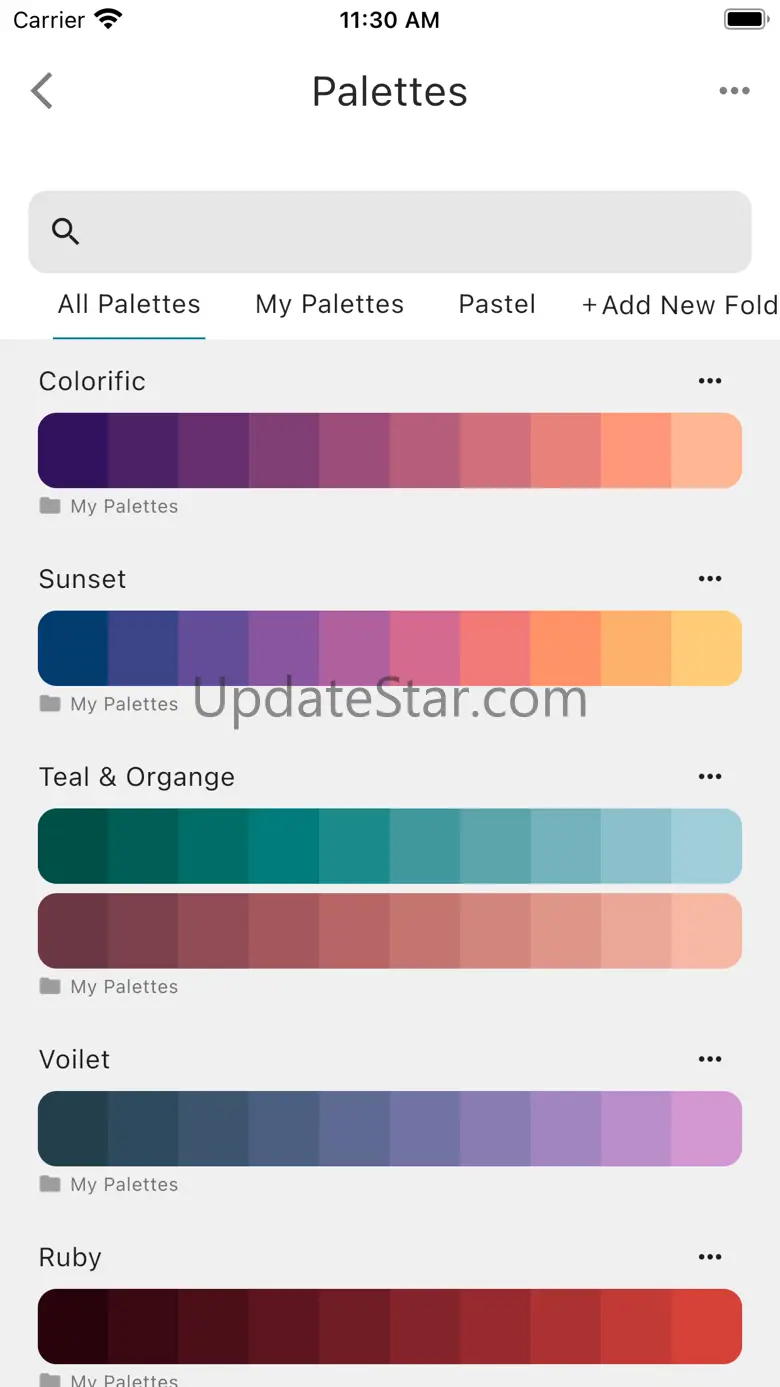Switch to the My Palettes tab
Screen dimensions: 780x1387
tap(330, 305)
